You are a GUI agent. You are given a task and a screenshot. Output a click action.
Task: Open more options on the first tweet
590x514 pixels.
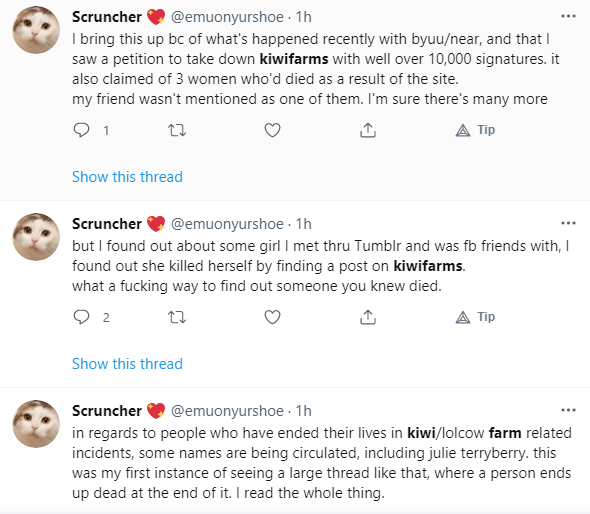pos(568,16)
